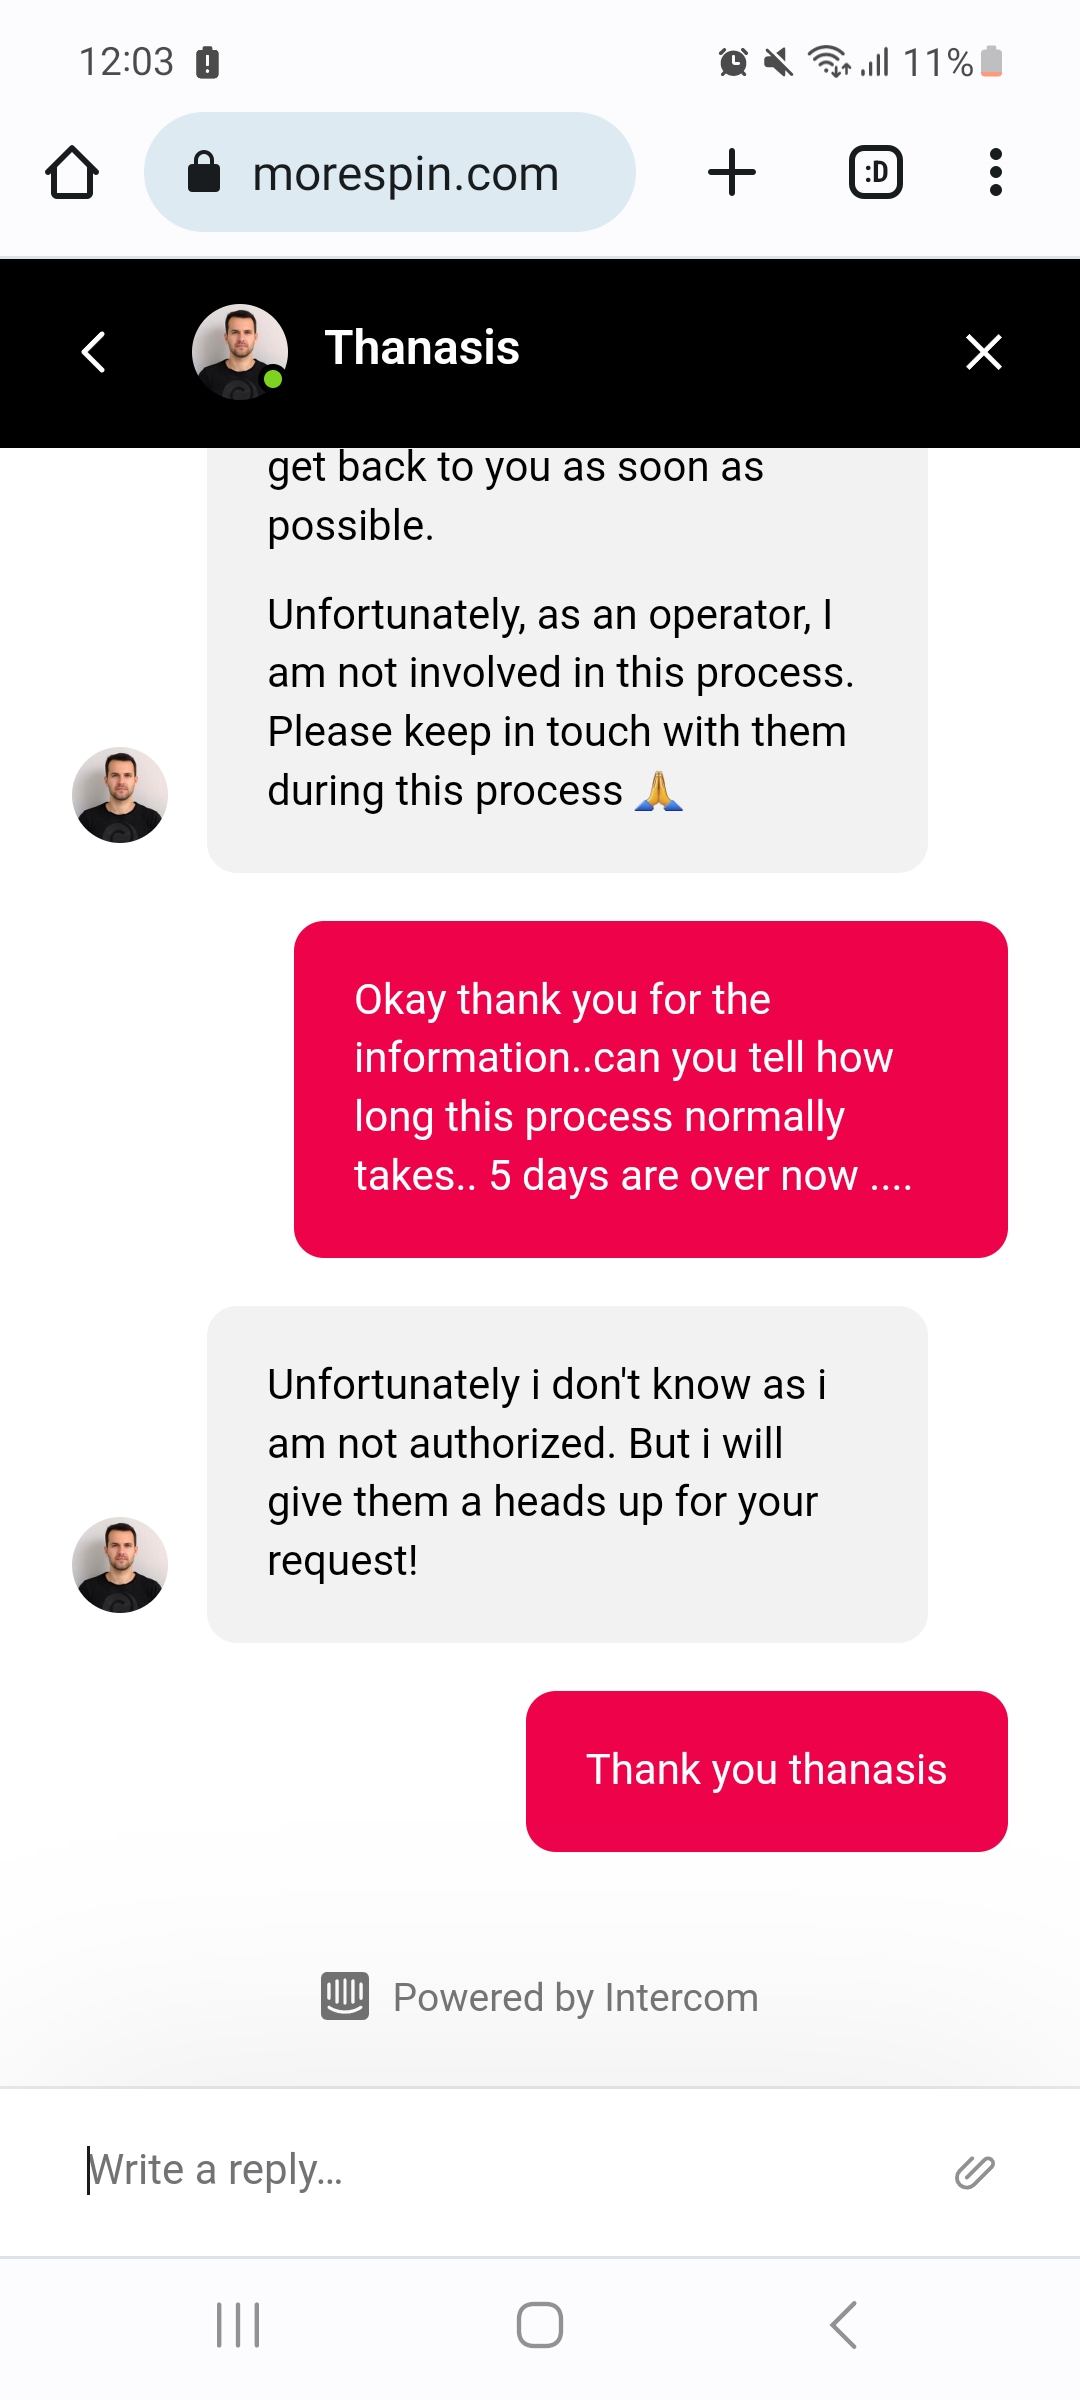Image resolution: width=1080 pixels, height=2400 pixels.
Task: Select the Thank you thanasis message
Action: (767, 1771)
